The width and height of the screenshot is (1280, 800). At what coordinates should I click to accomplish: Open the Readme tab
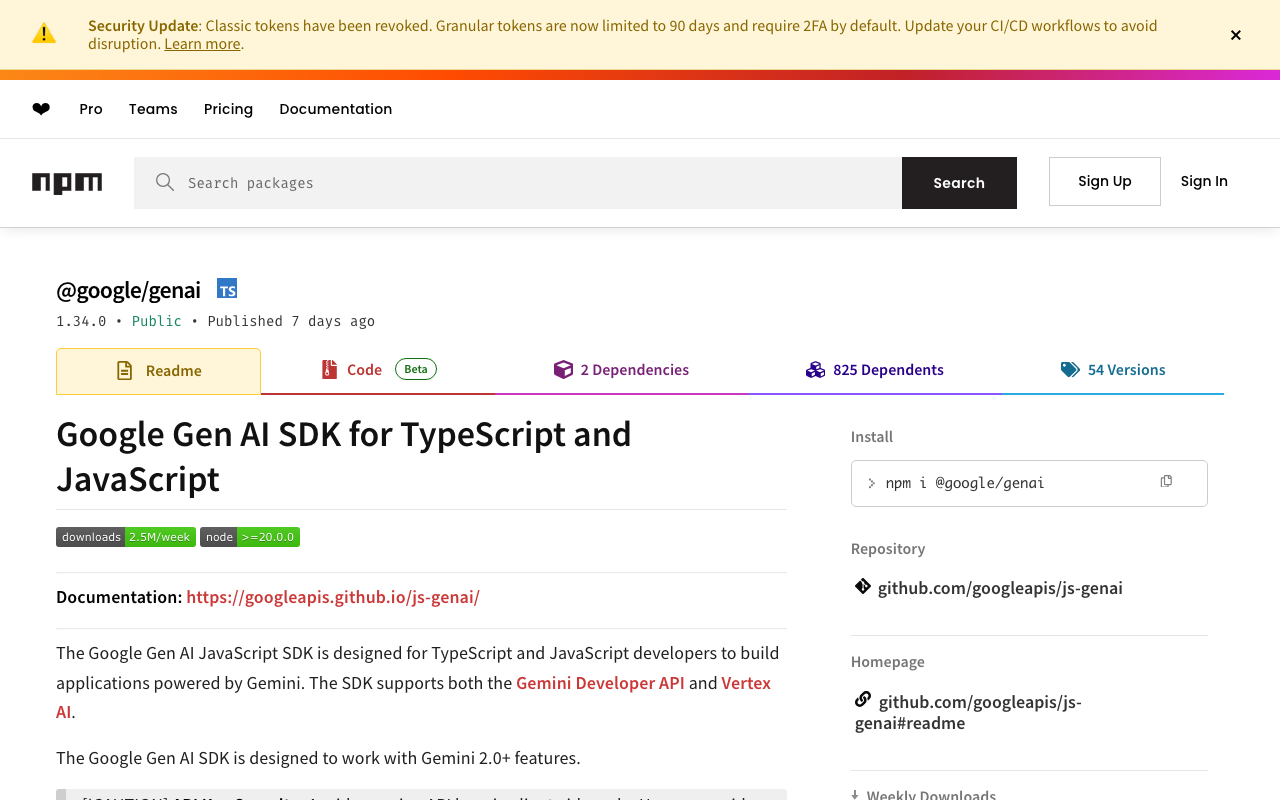click(159, 371)
